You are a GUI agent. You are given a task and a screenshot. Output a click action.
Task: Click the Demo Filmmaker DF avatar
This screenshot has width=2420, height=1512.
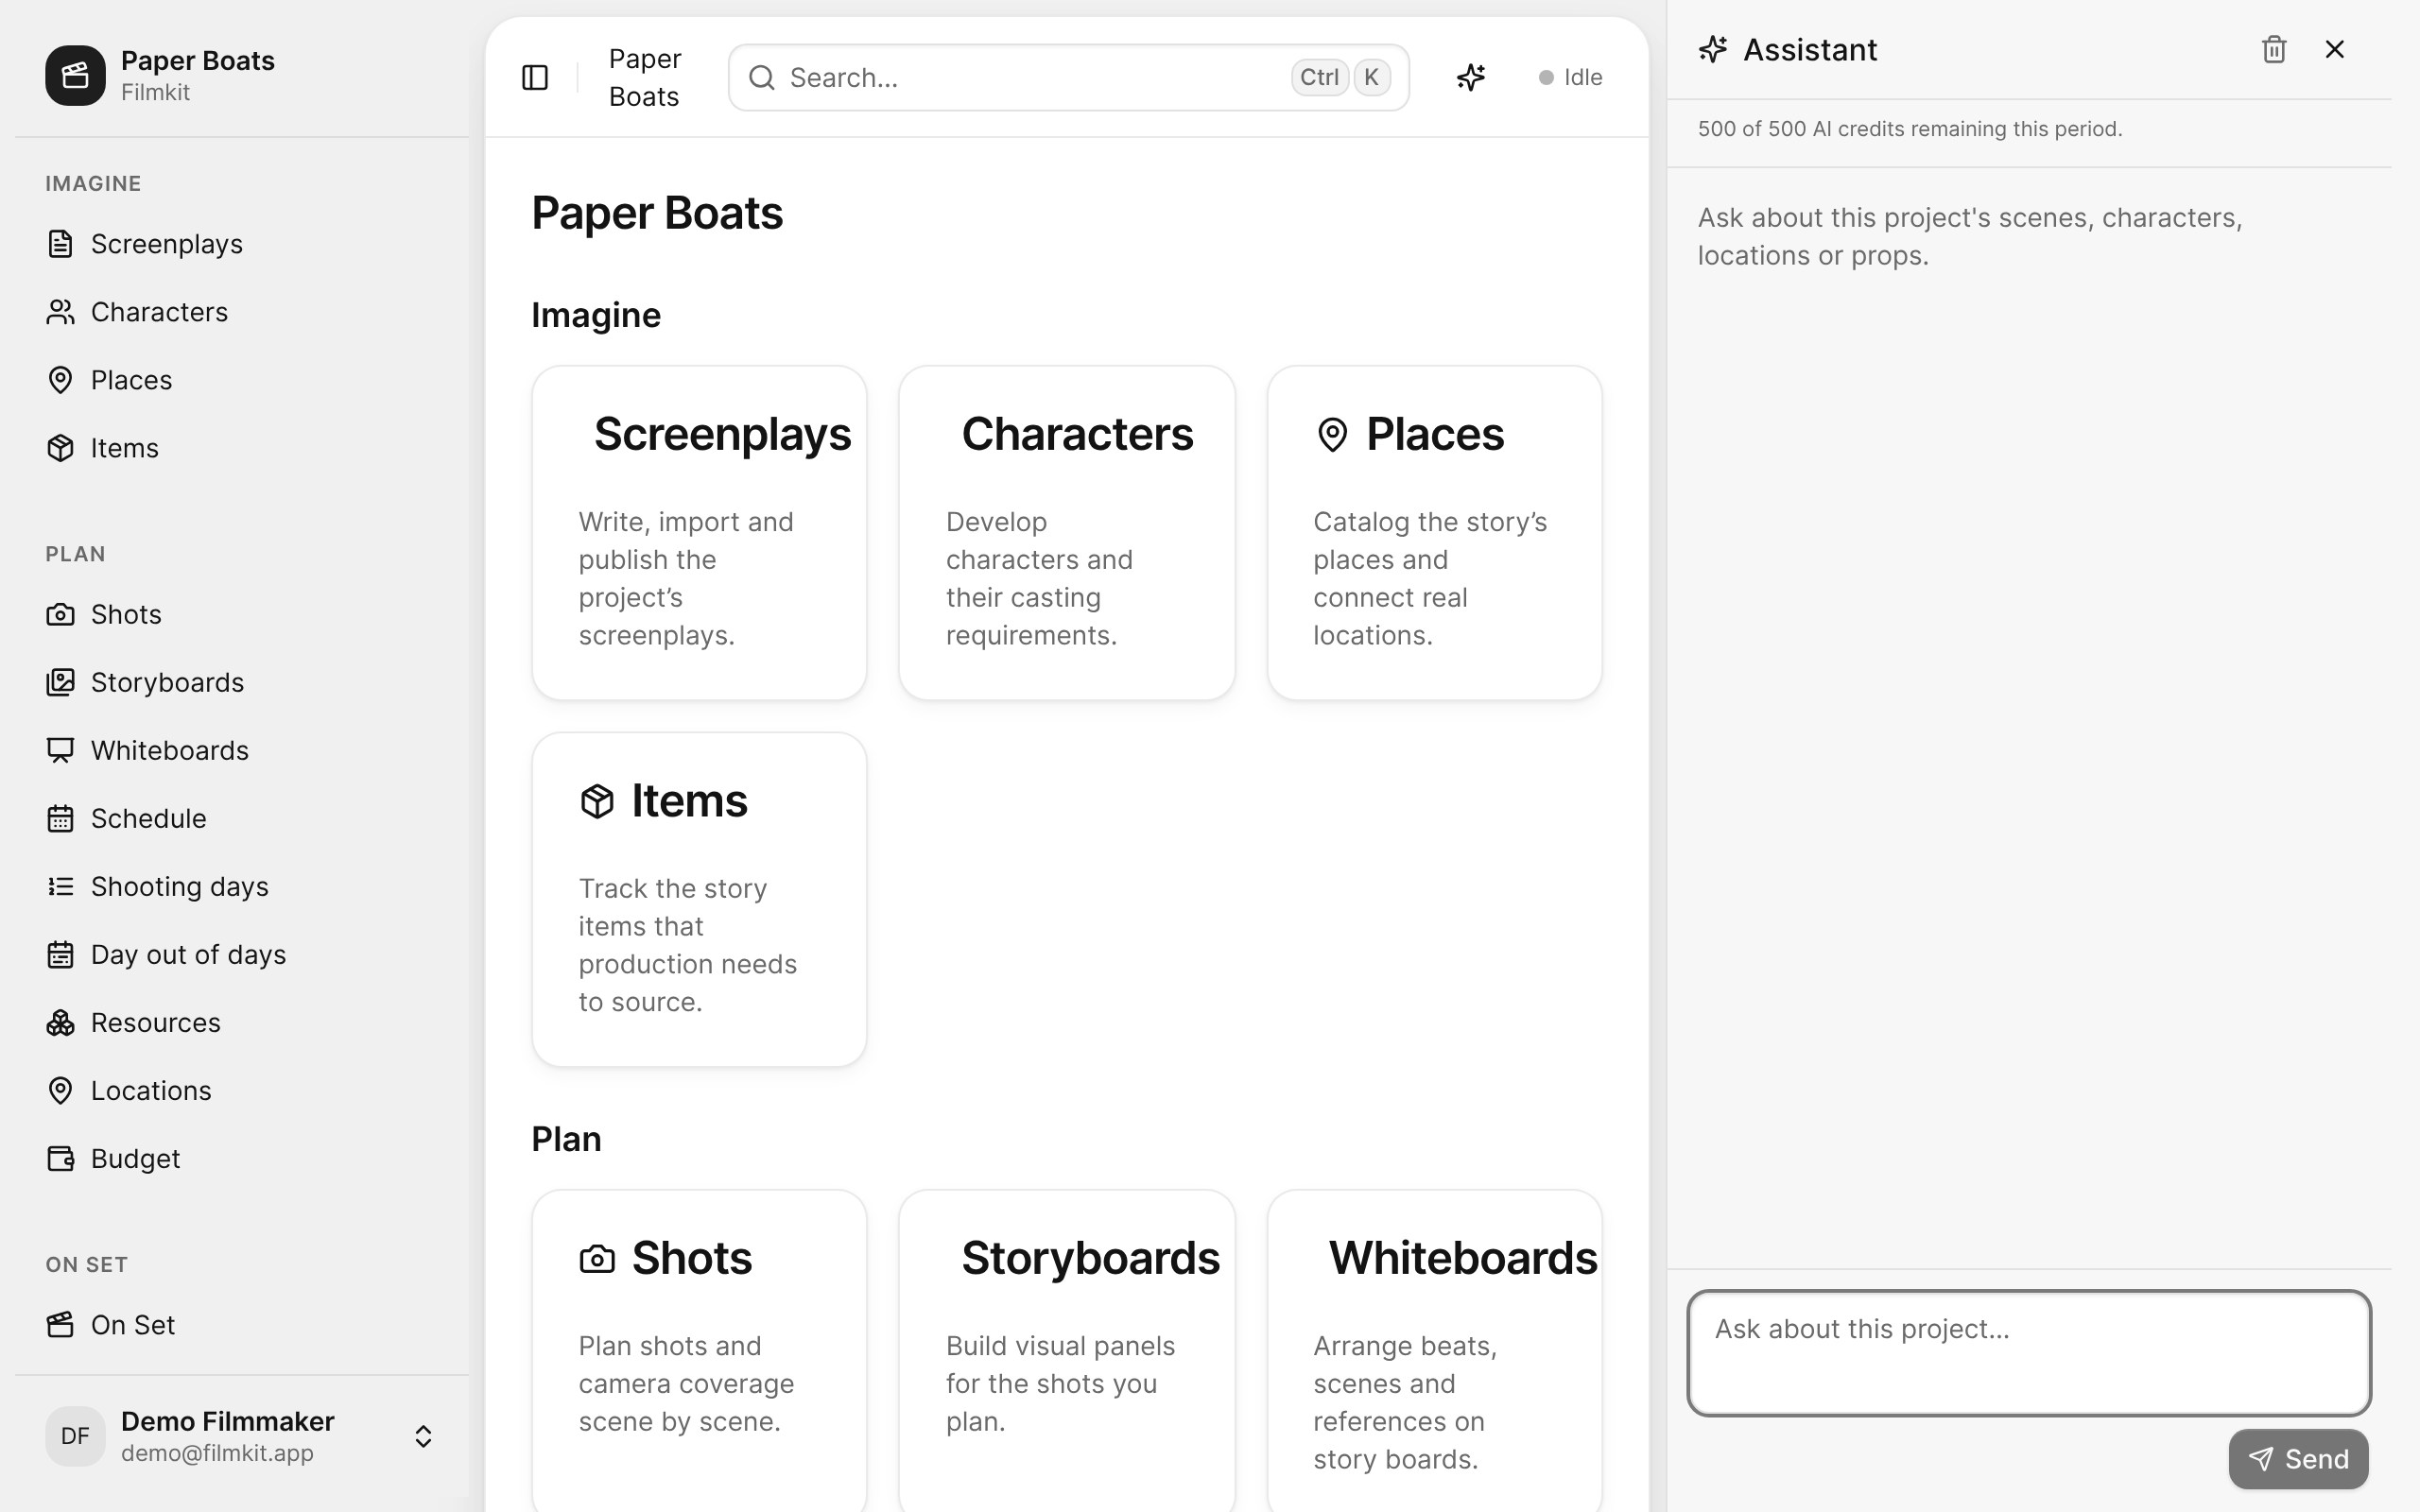point(75,1436)
